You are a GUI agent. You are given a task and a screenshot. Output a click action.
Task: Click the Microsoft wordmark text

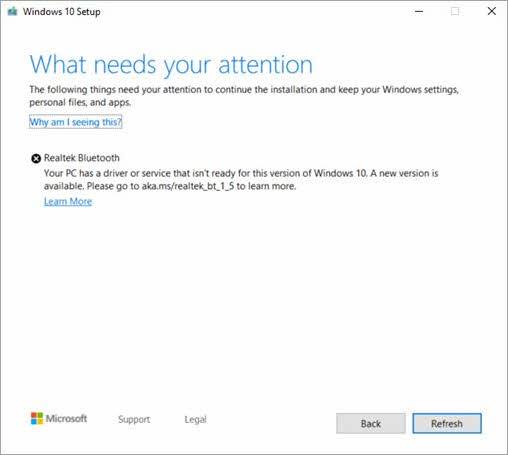tap(66, 418)
